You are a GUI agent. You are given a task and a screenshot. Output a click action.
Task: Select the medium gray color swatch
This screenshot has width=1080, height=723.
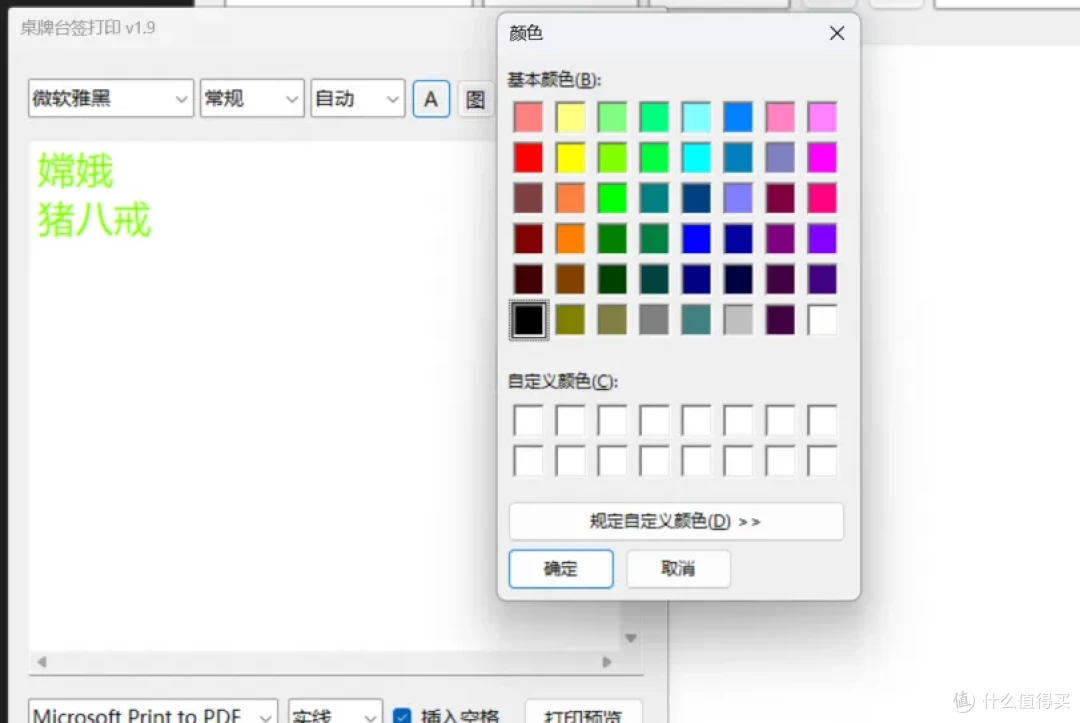(x=654, y=320)
